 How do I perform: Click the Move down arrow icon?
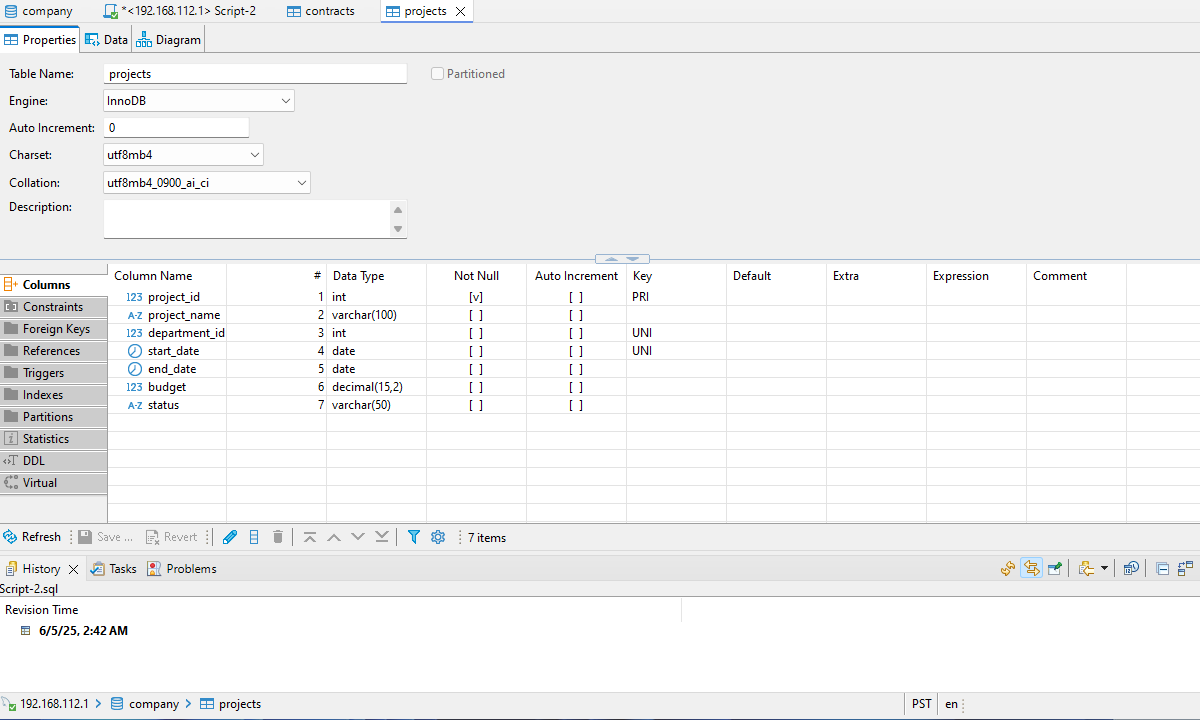coord(358,537)
